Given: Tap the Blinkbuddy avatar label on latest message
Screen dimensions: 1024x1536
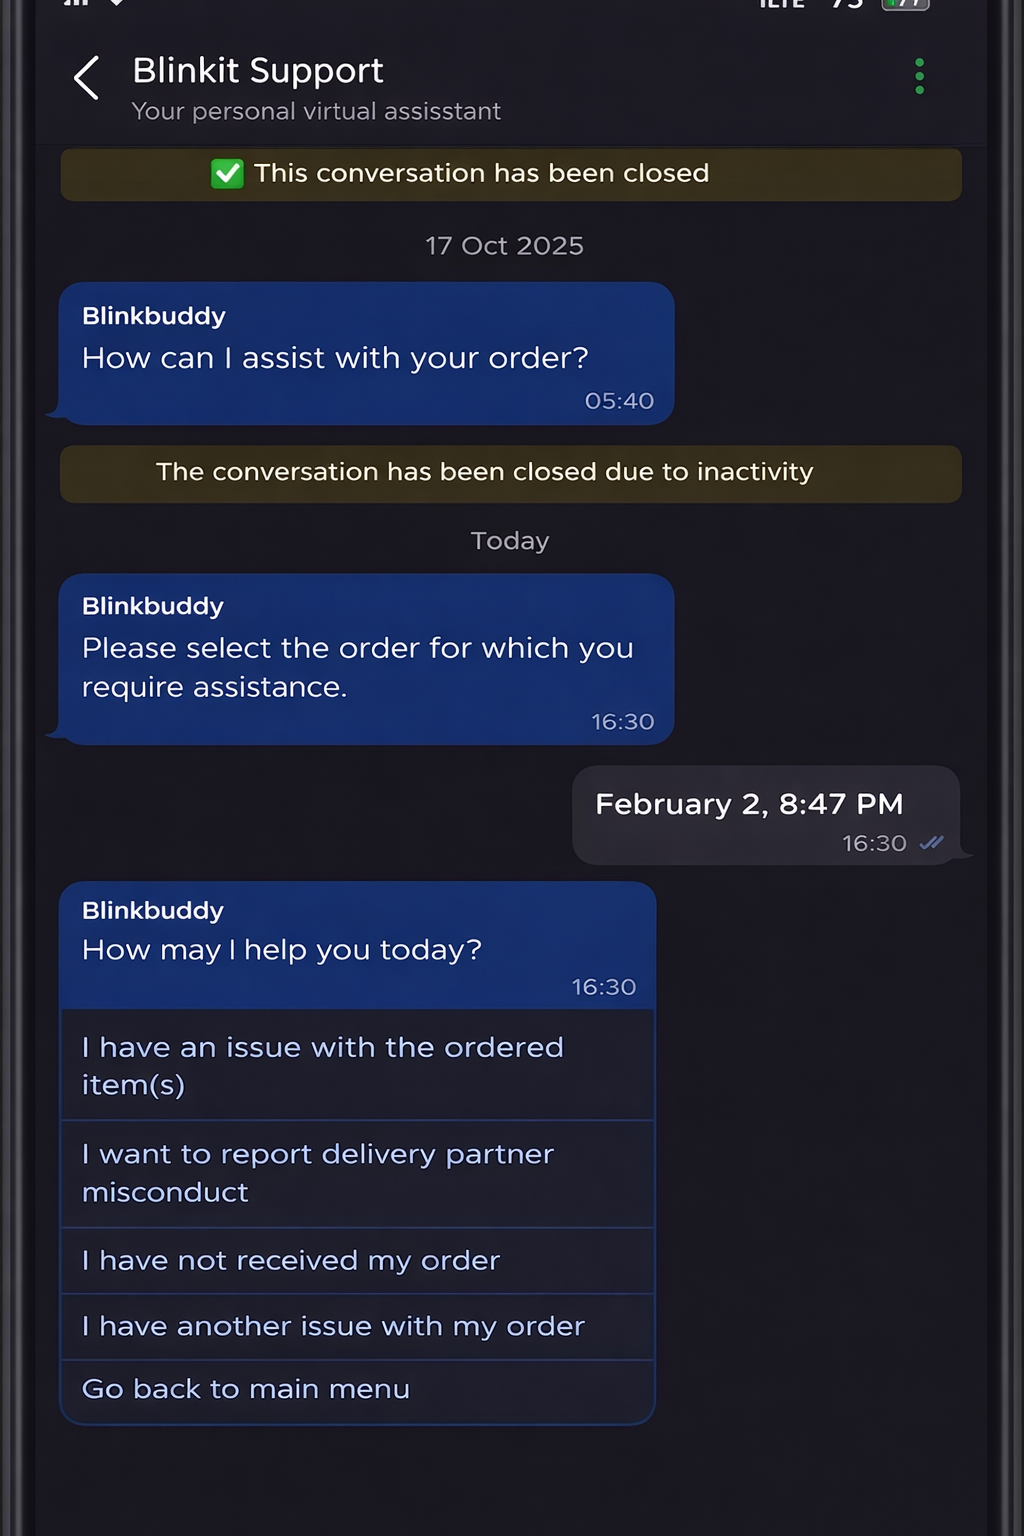Looking at the screenshot, I should (151, 910).
